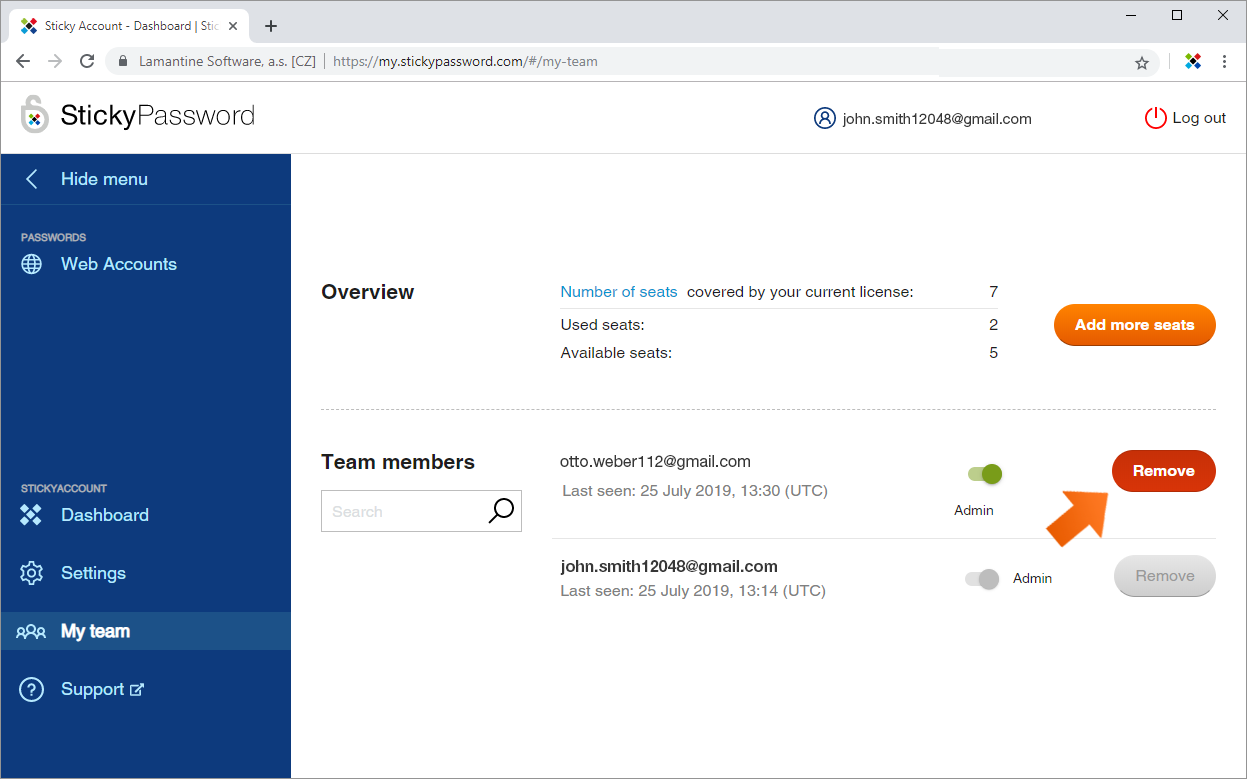The height and width of the screenshot is (779, 1247).
Task: Click the john.smith12048@gmail.com team member email
Action: coord(669,567)
